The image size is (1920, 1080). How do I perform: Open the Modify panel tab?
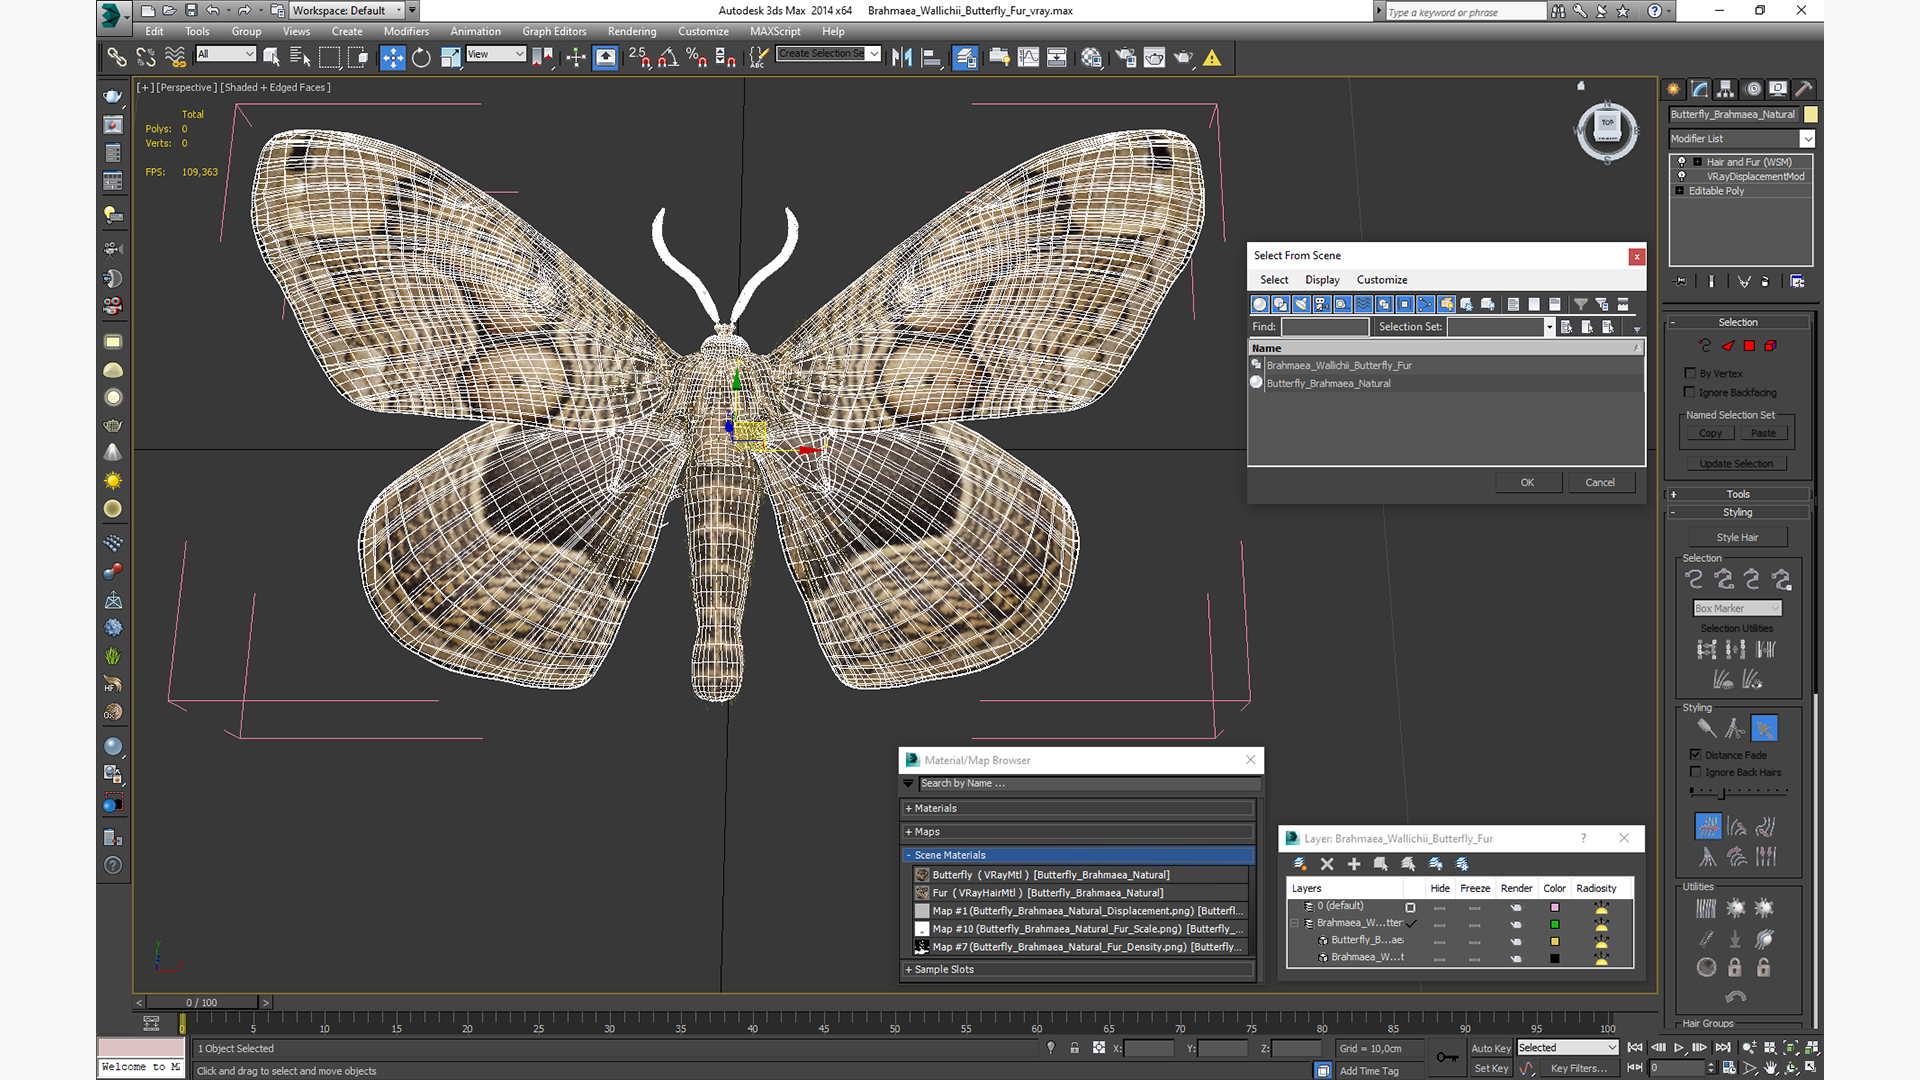1700,89
